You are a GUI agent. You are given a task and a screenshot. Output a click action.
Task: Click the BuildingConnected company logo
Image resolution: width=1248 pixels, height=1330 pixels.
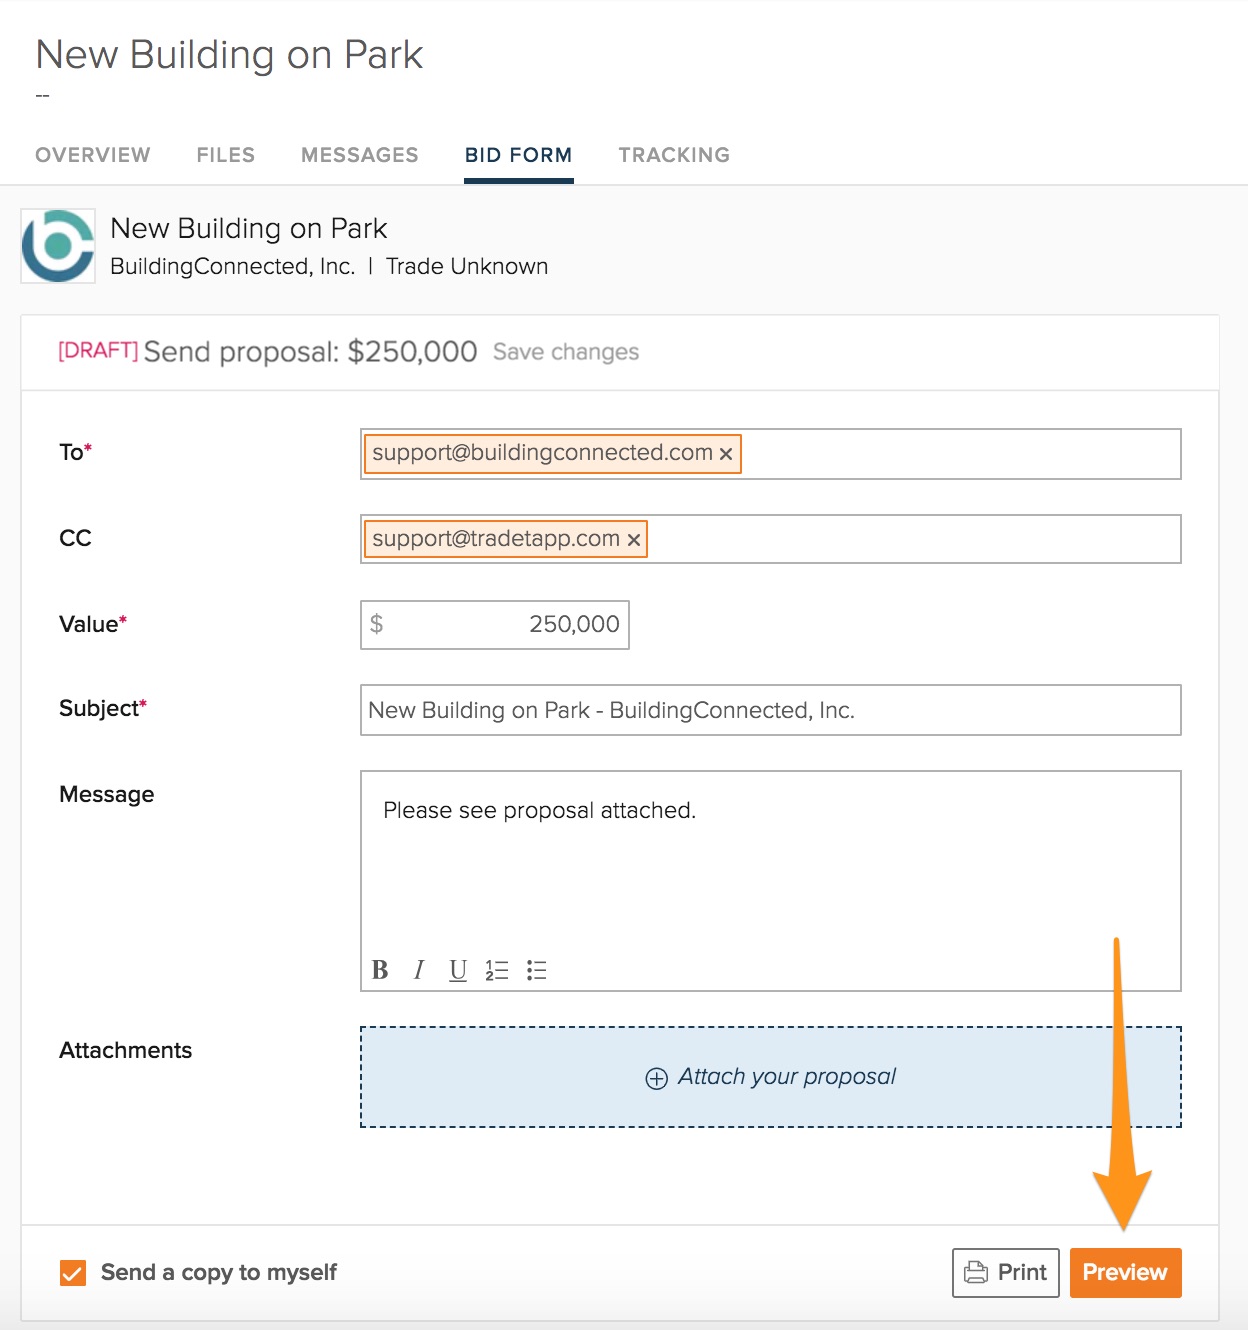click(x=58, y=246)
